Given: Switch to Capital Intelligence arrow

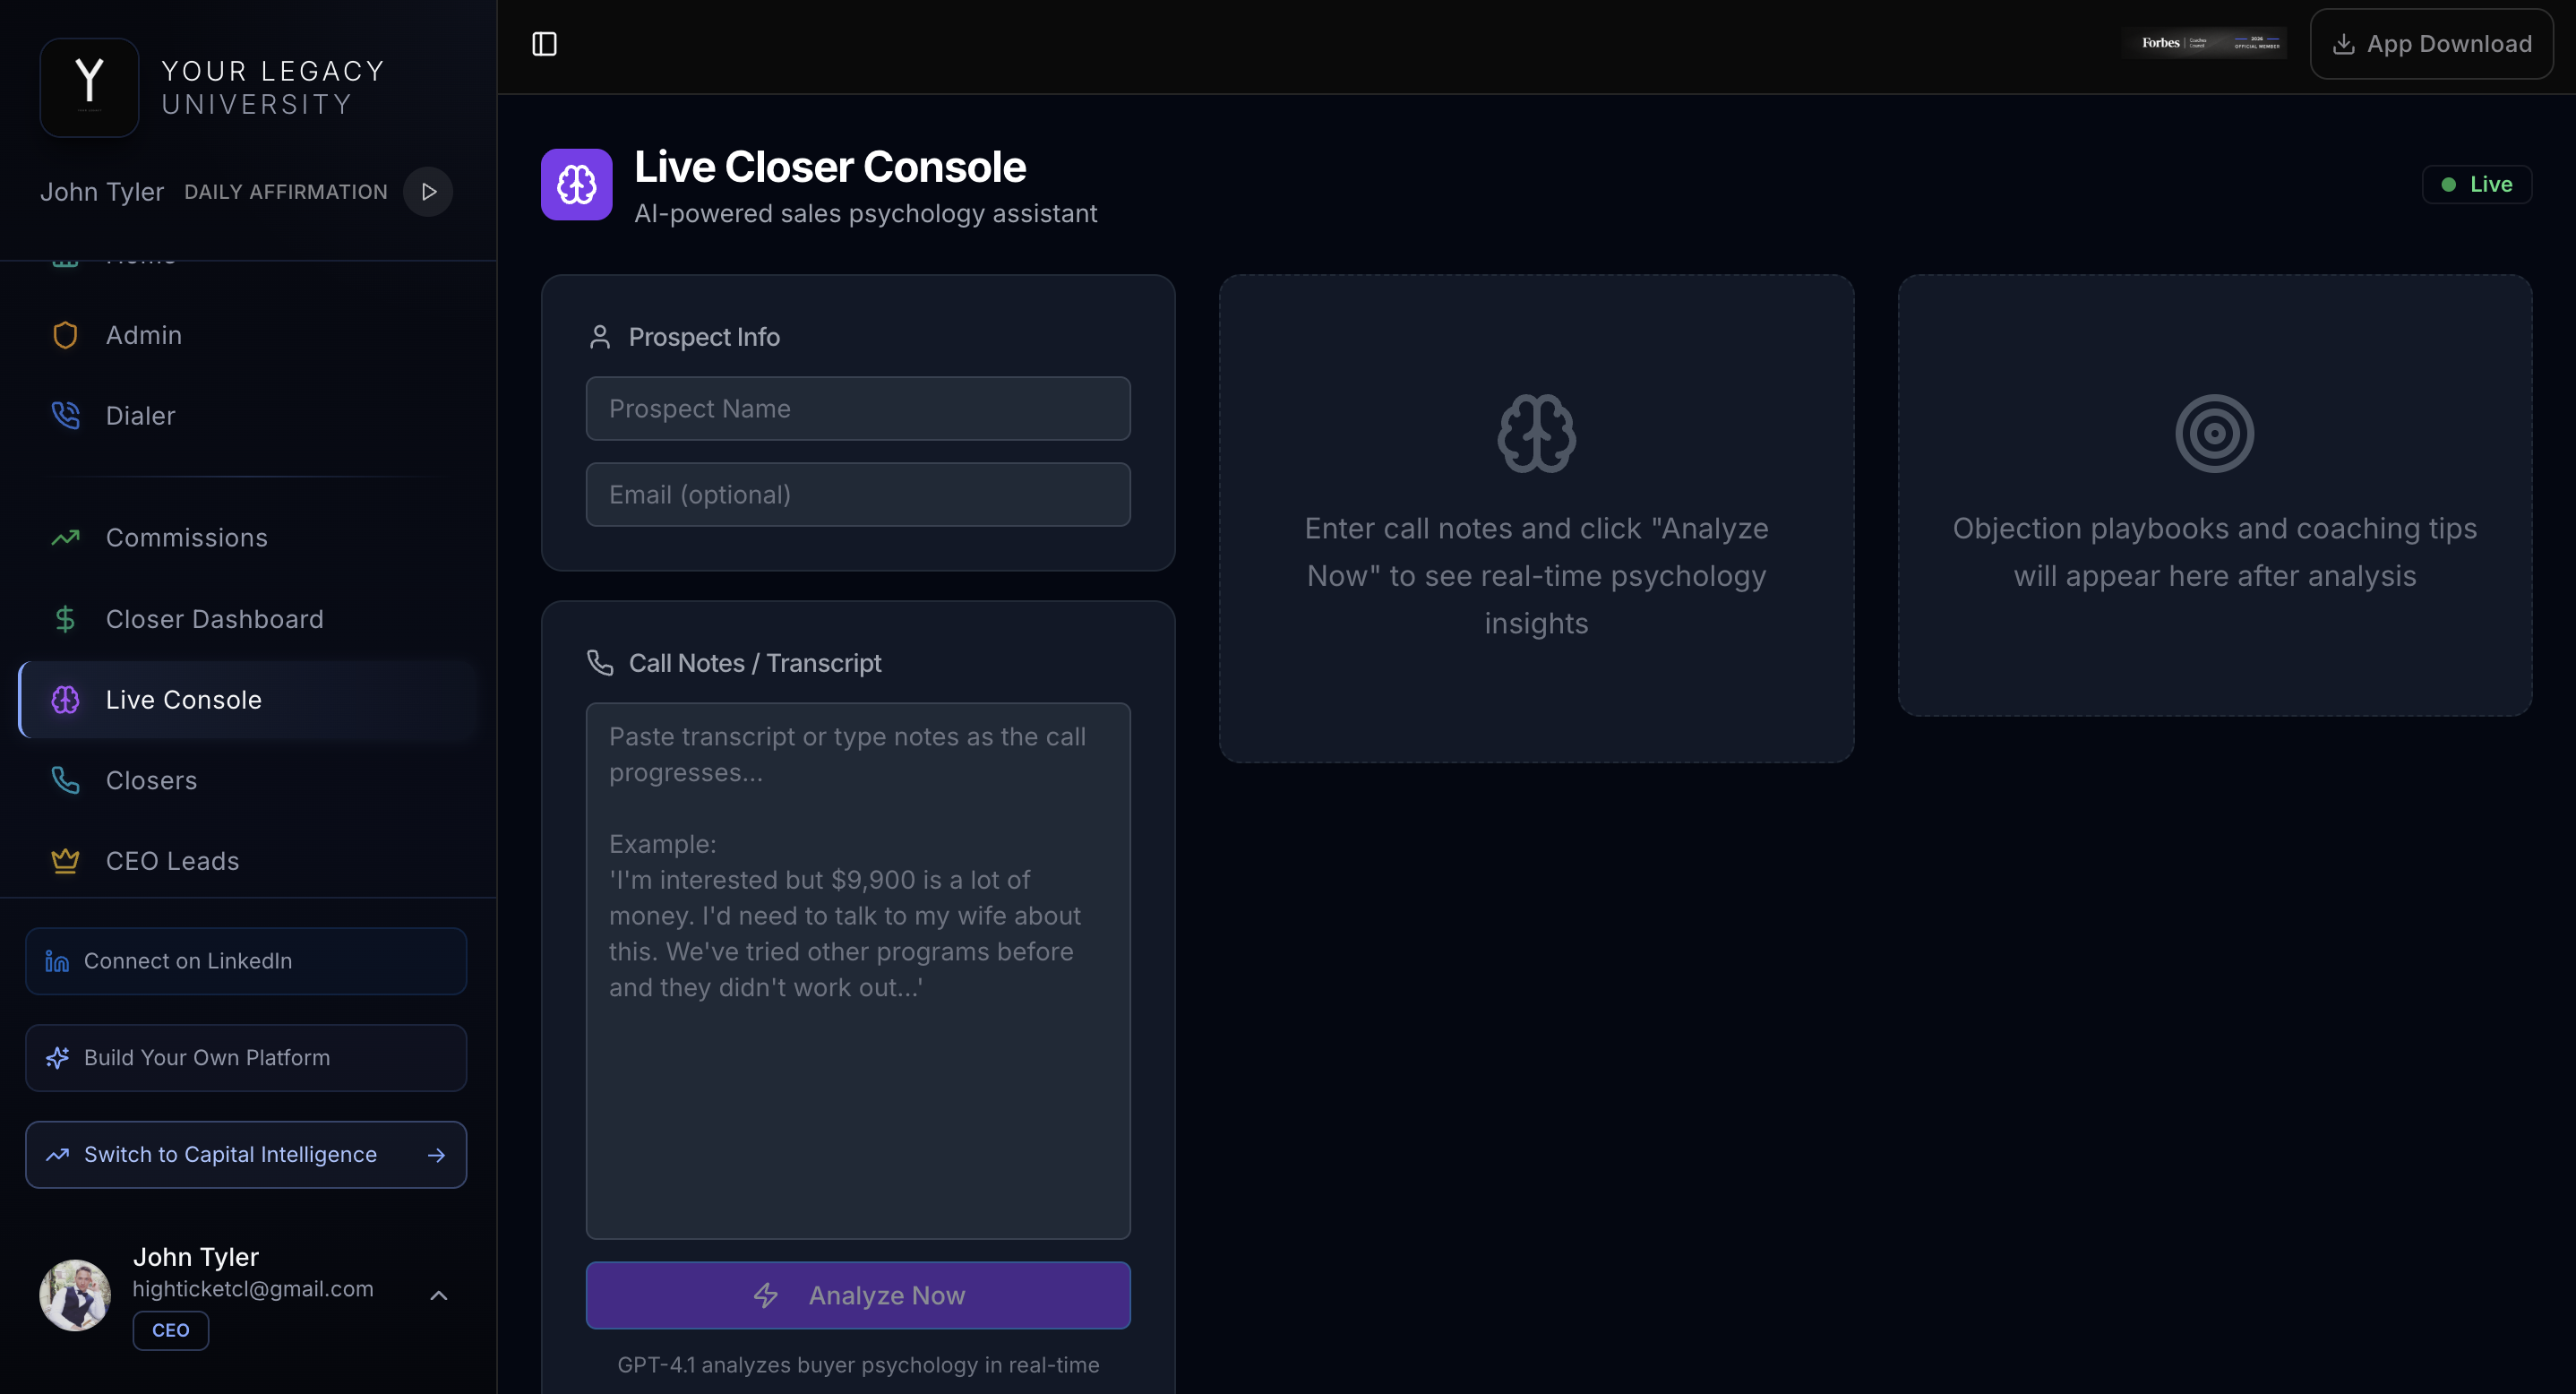Looking at the screenshot, I should (x=436, y=1155).
